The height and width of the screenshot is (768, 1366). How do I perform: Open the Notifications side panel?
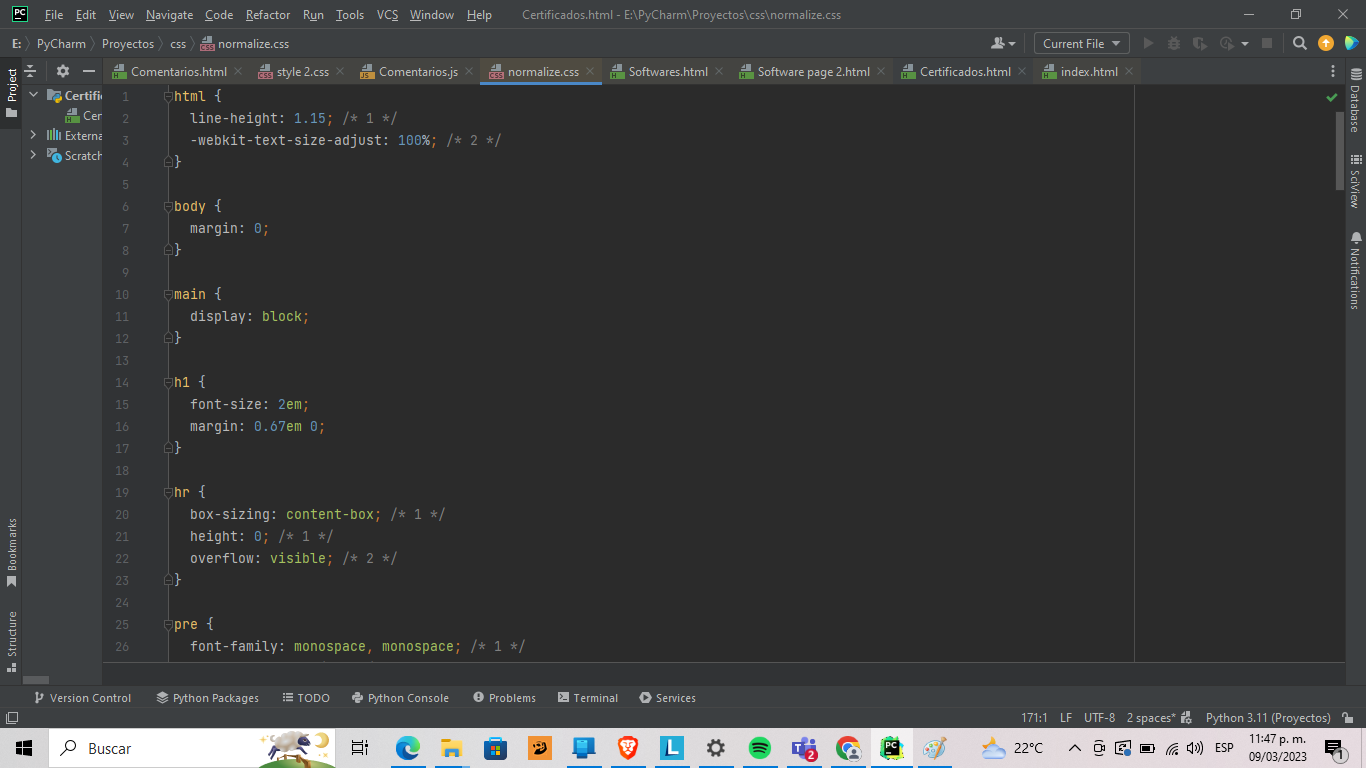1355,270
